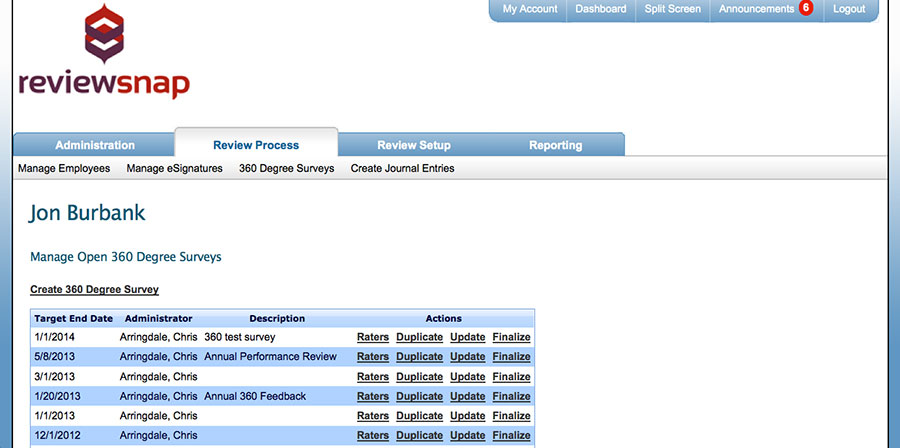Log out of Reviewsnap
The width and height of the screenshot is (900, 448).
849,9
